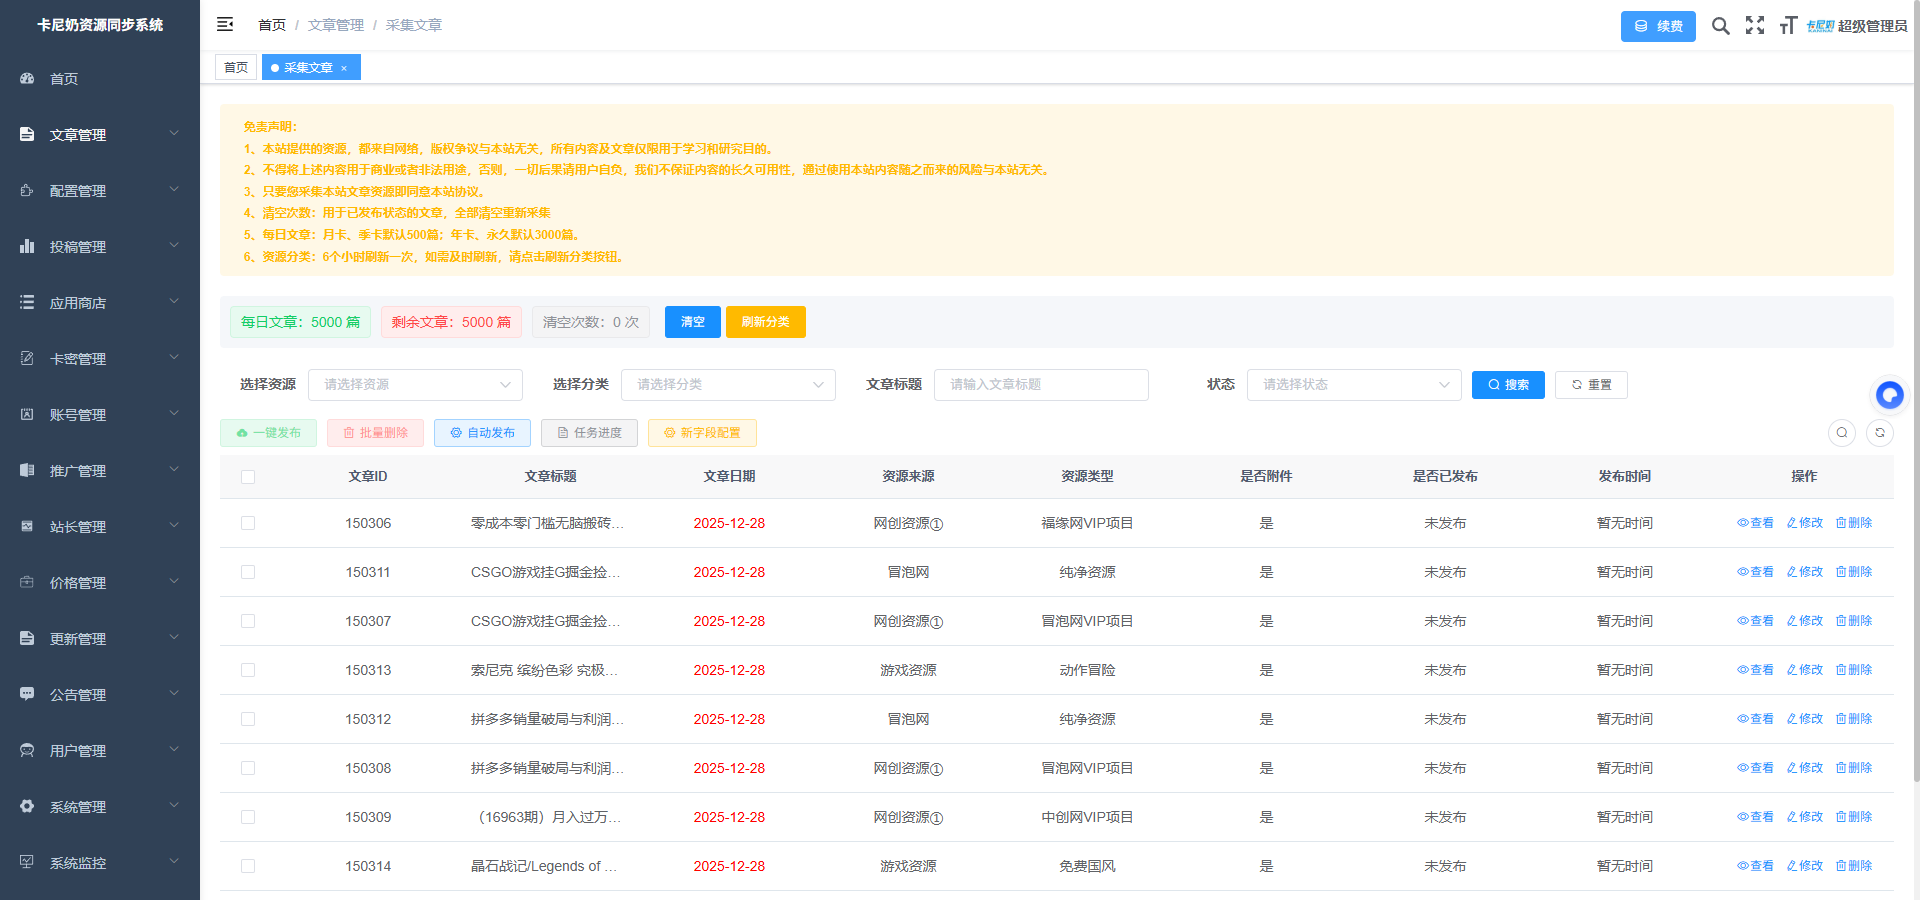Collapse the sidebar with the hamburger icon
The height and width of the screenshot is (900, 1920).
point(225,24)
